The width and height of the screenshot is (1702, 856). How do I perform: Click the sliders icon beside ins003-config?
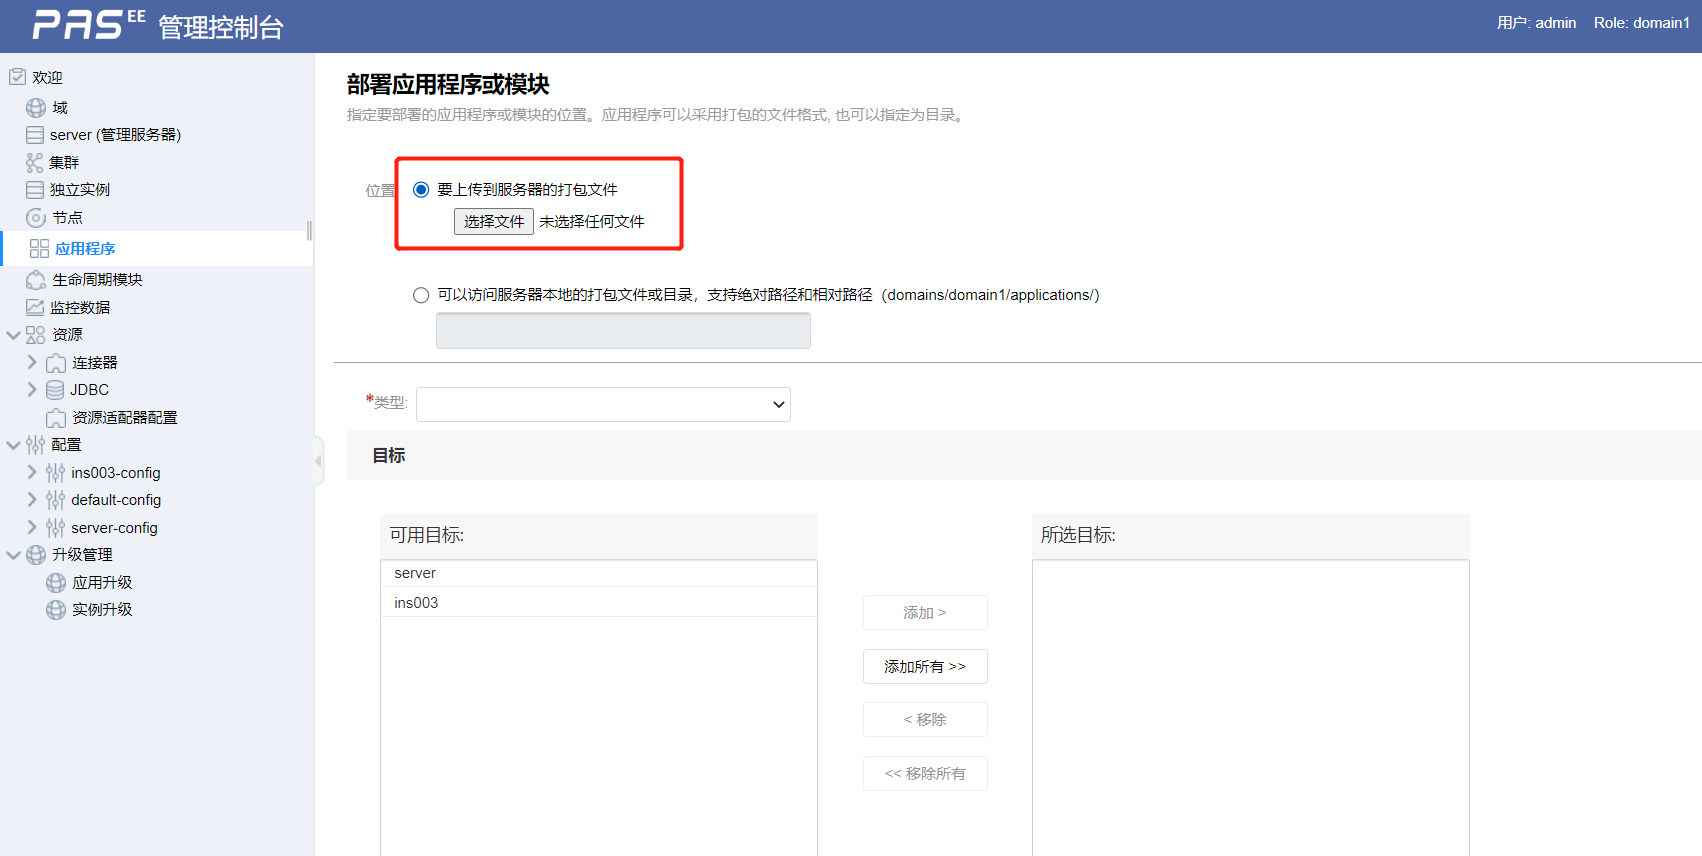55,473
